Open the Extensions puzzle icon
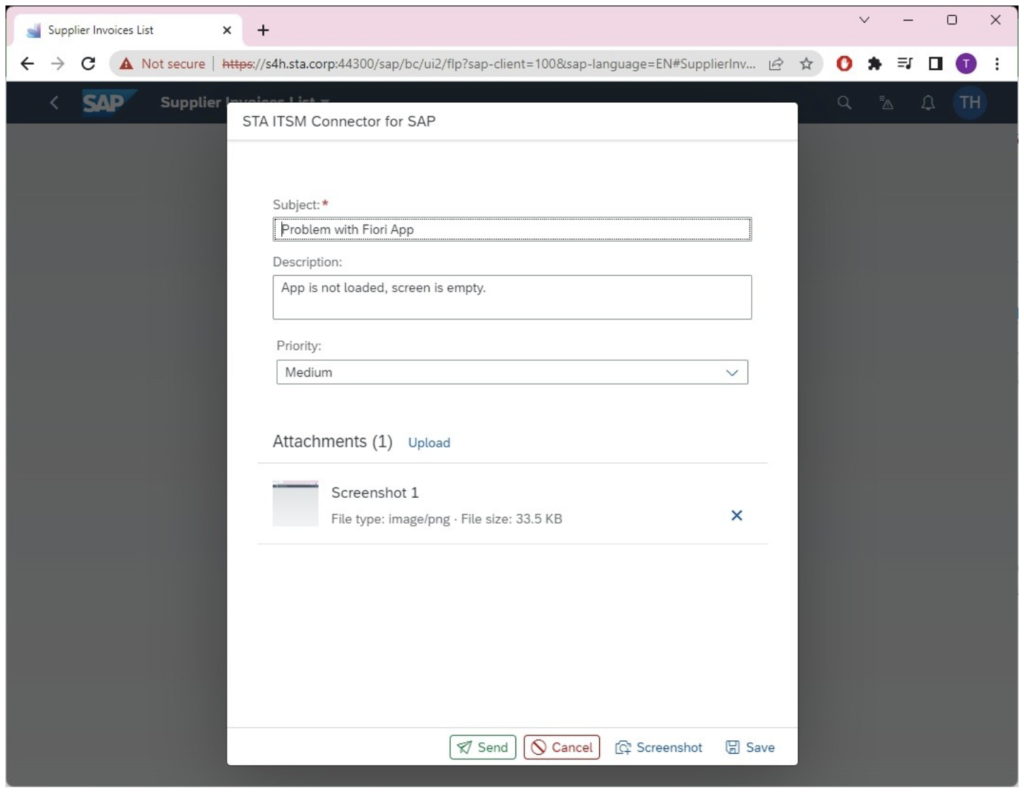Image resolution: width=1024 pixels, height=794 pixels. [x=874, y=63]
